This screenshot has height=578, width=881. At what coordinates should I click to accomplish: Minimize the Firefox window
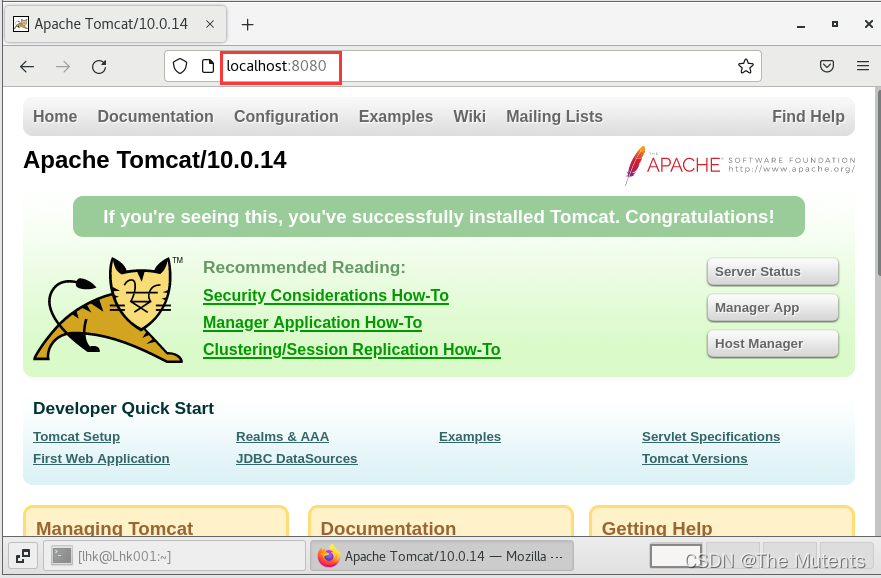(x=801, y=25)
